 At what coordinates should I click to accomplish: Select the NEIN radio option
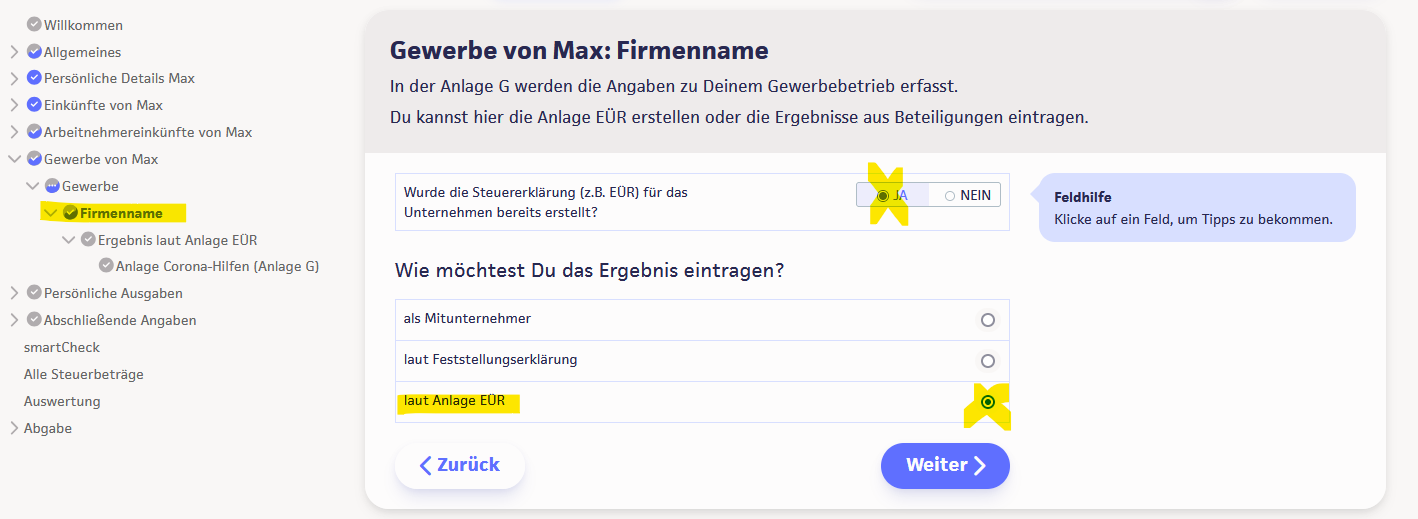(950, 196)
